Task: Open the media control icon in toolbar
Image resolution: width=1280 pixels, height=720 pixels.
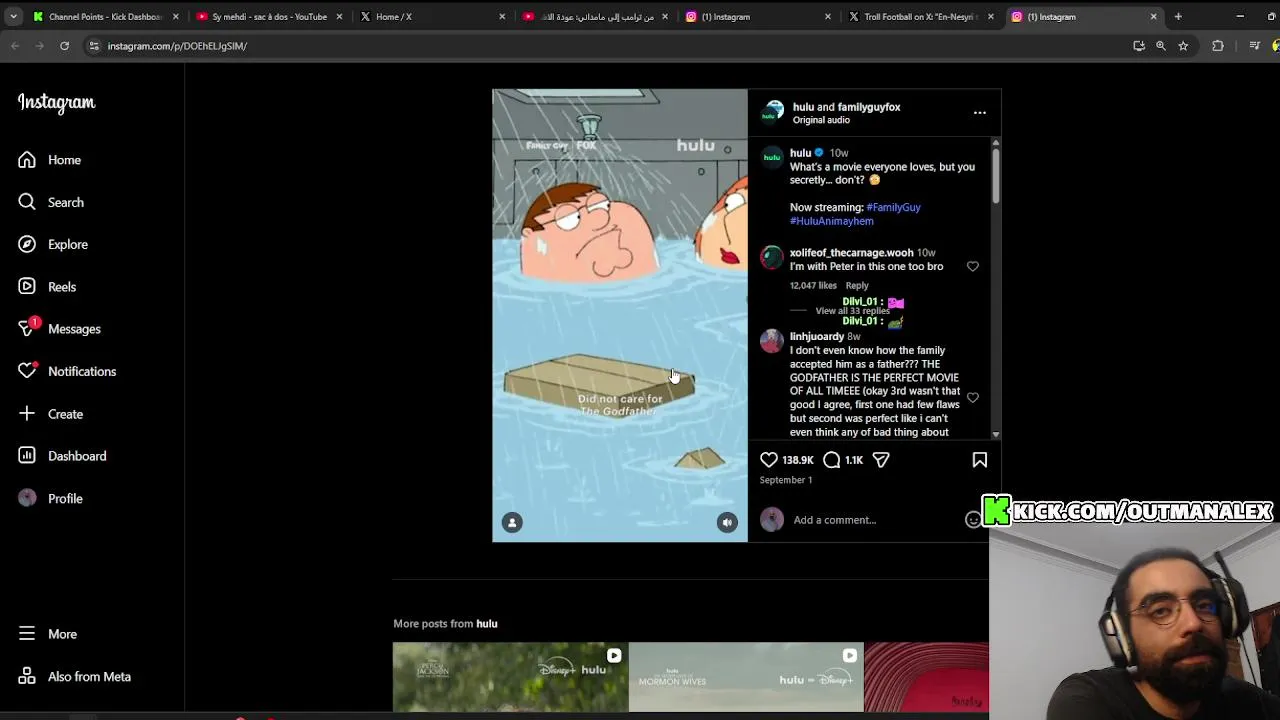Action: point(1255,46)
